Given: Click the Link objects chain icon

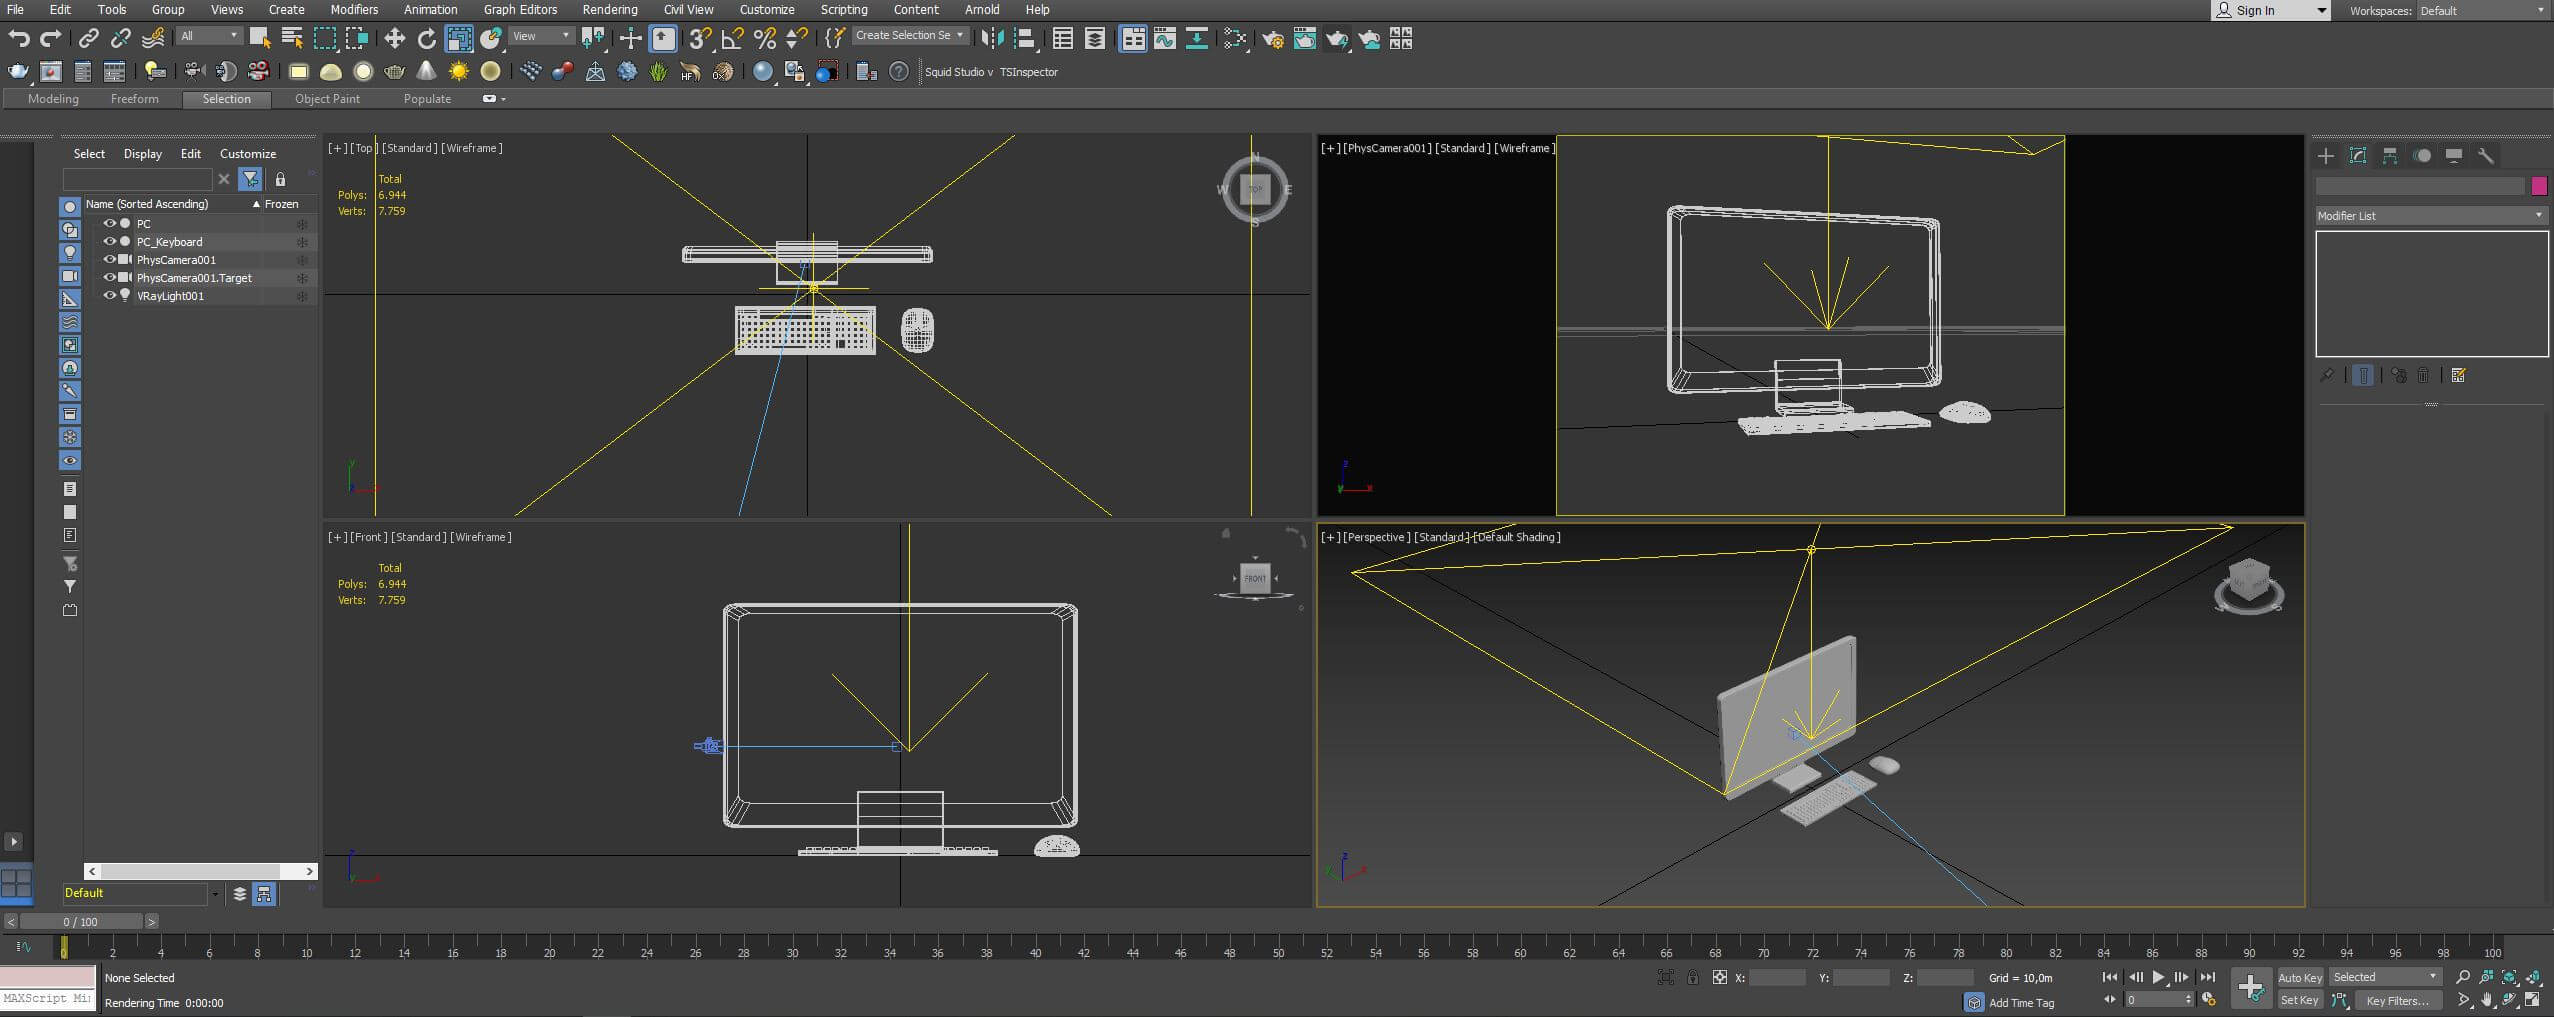Looking at the screenshot, I should point(89,39).
